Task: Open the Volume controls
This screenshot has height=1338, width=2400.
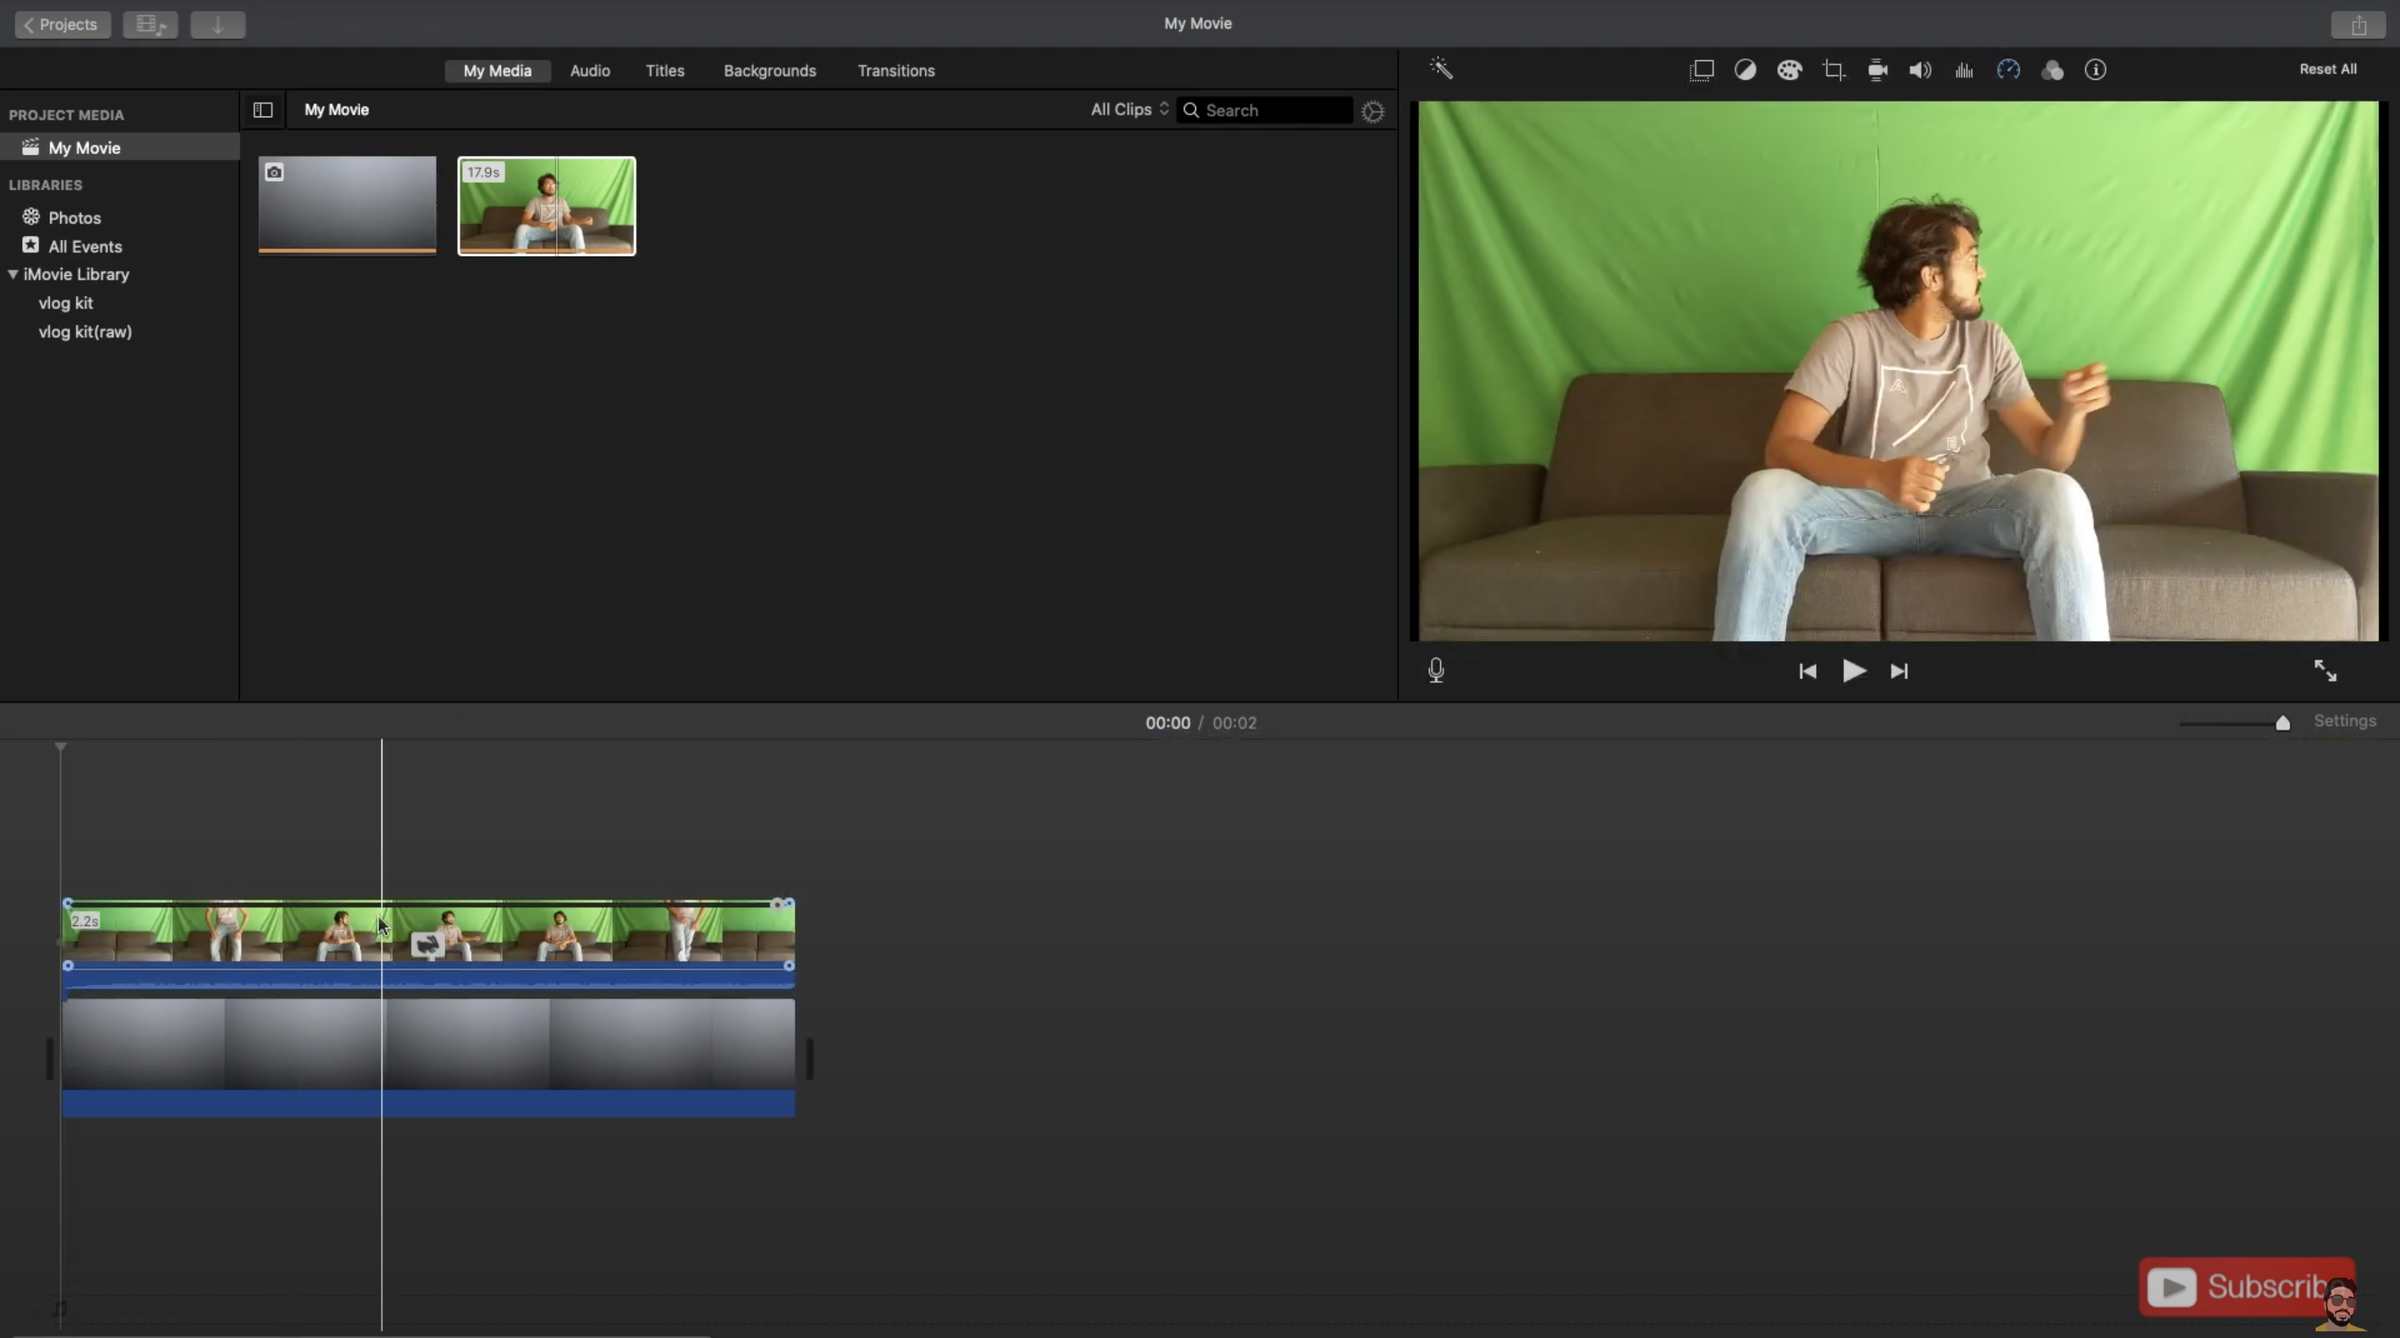Action: (x=1919, y=70)
